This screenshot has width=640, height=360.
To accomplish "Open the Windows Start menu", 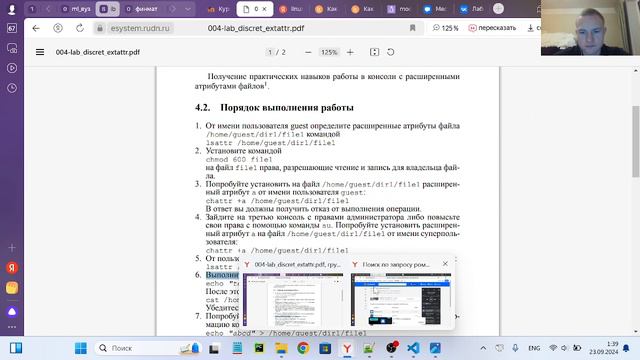I will (x=81, y=348).
